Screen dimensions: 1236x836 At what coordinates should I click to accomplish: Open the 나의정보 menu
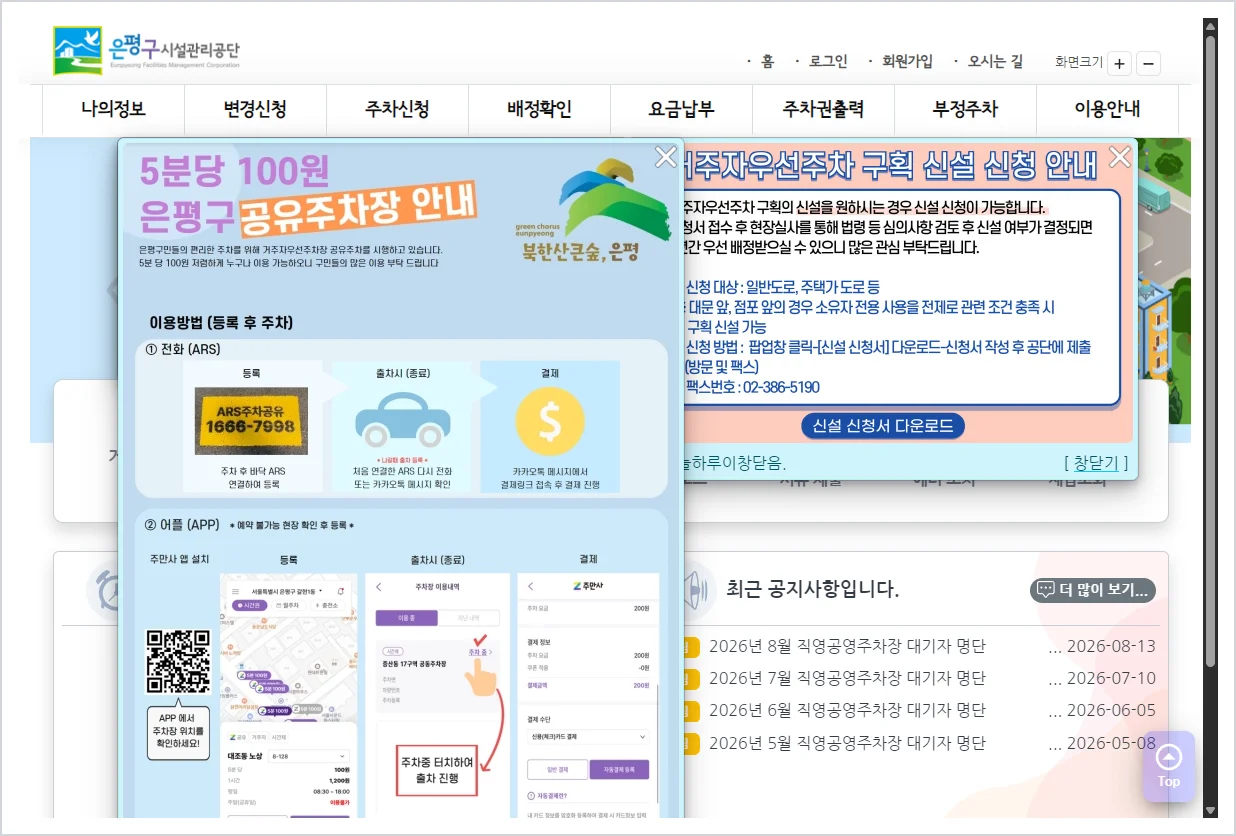[x=113, y=109]
